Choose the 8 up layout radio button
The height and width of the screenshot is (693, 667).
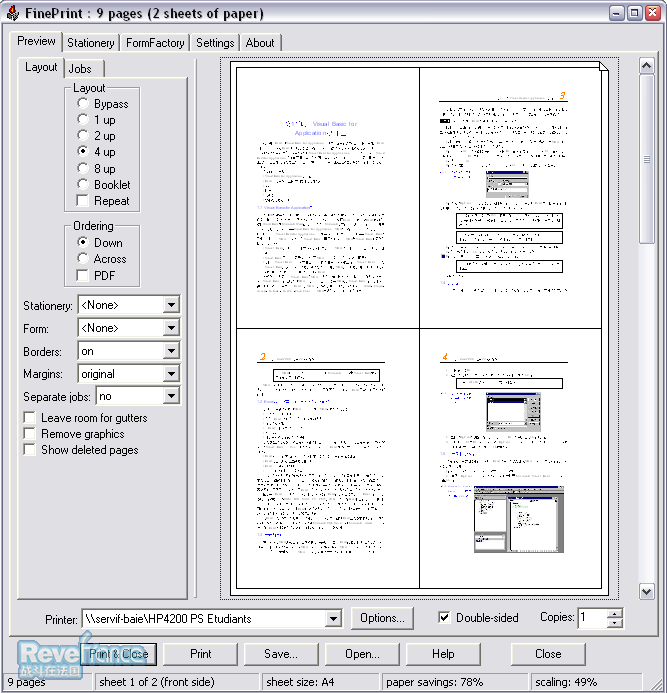click(83, 168)
